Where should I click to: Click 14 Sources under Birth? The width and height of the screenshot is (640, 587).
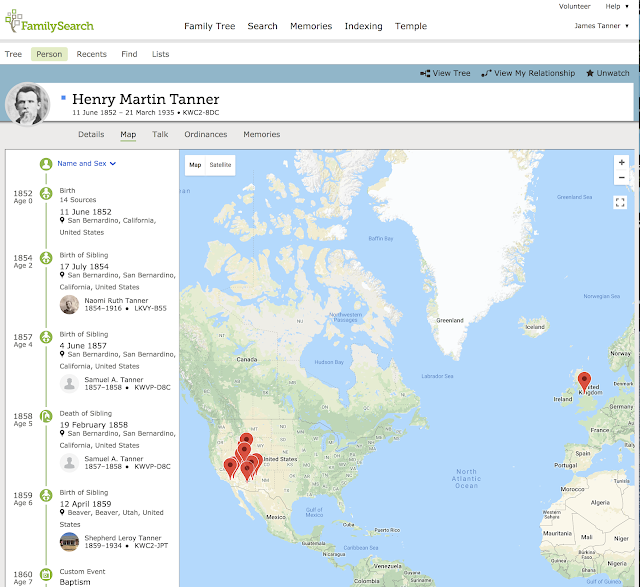point(78,200)
